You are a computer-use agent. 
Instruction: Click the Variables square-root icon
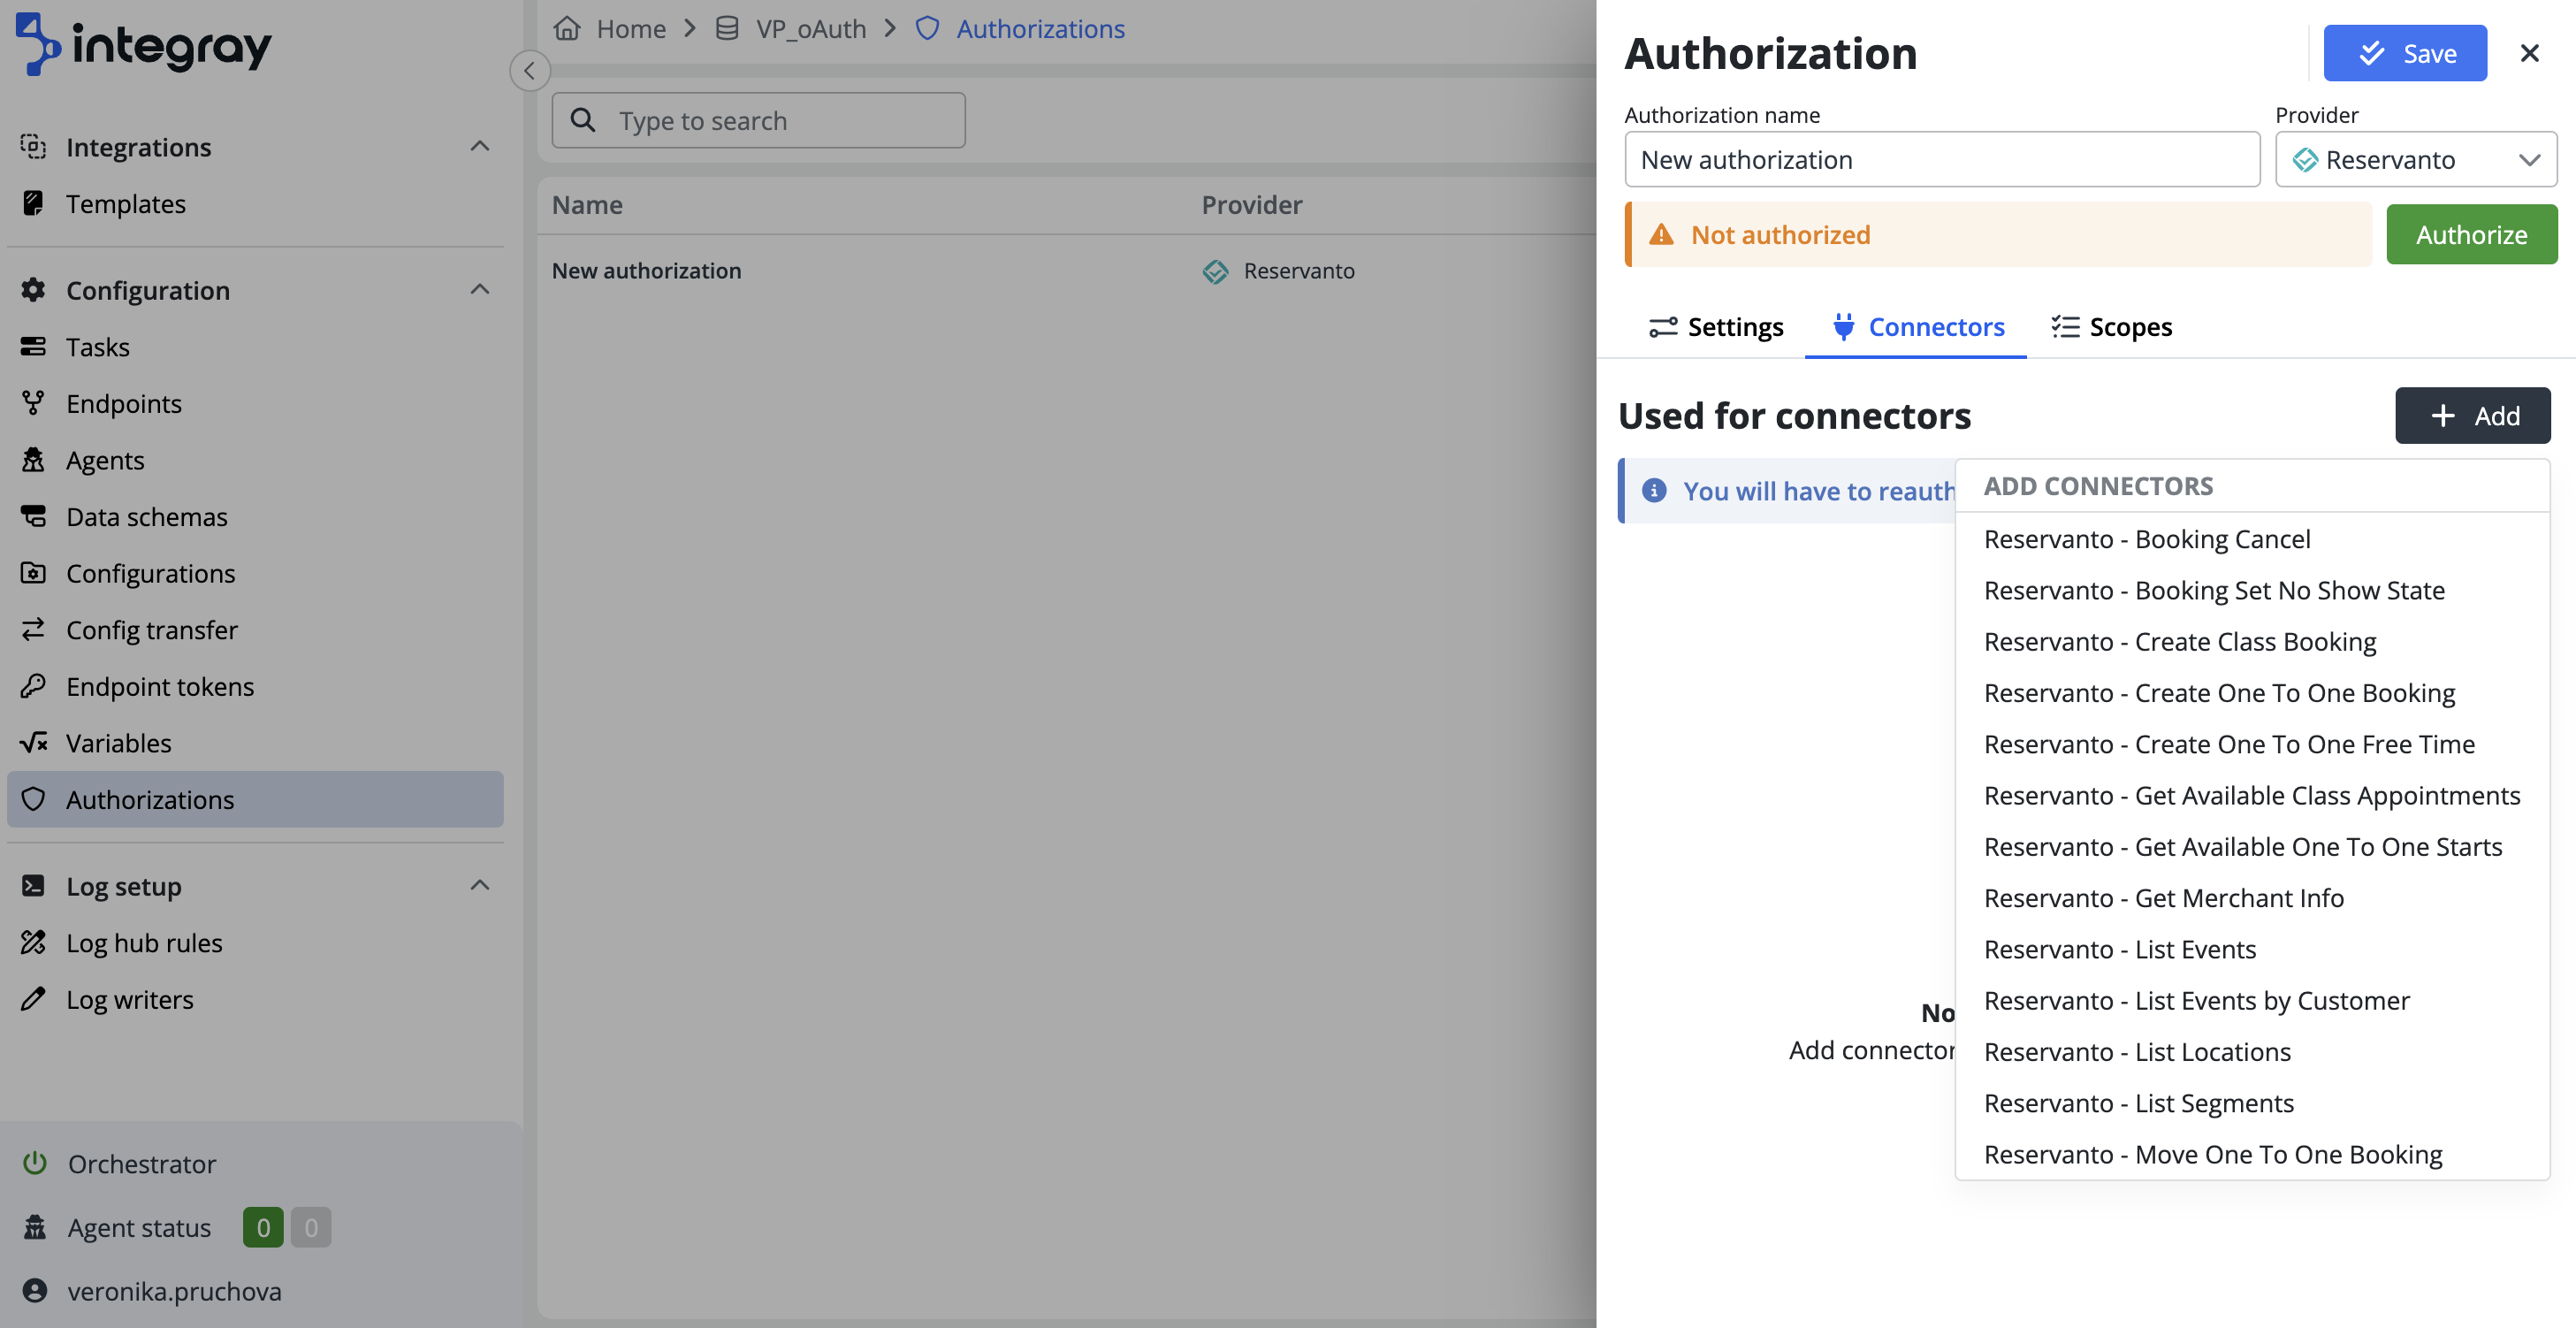[x=34, y=743]
